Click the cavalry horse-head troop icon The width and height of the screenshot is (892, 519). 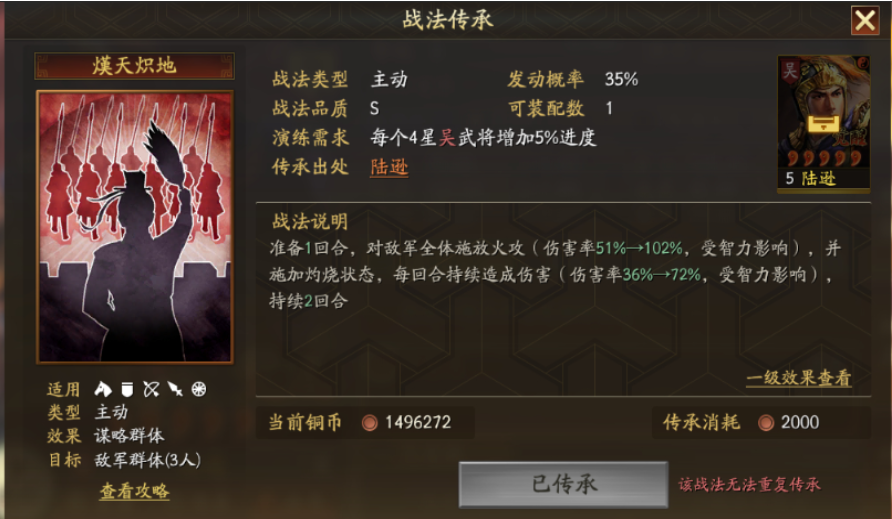coord(103,389)
